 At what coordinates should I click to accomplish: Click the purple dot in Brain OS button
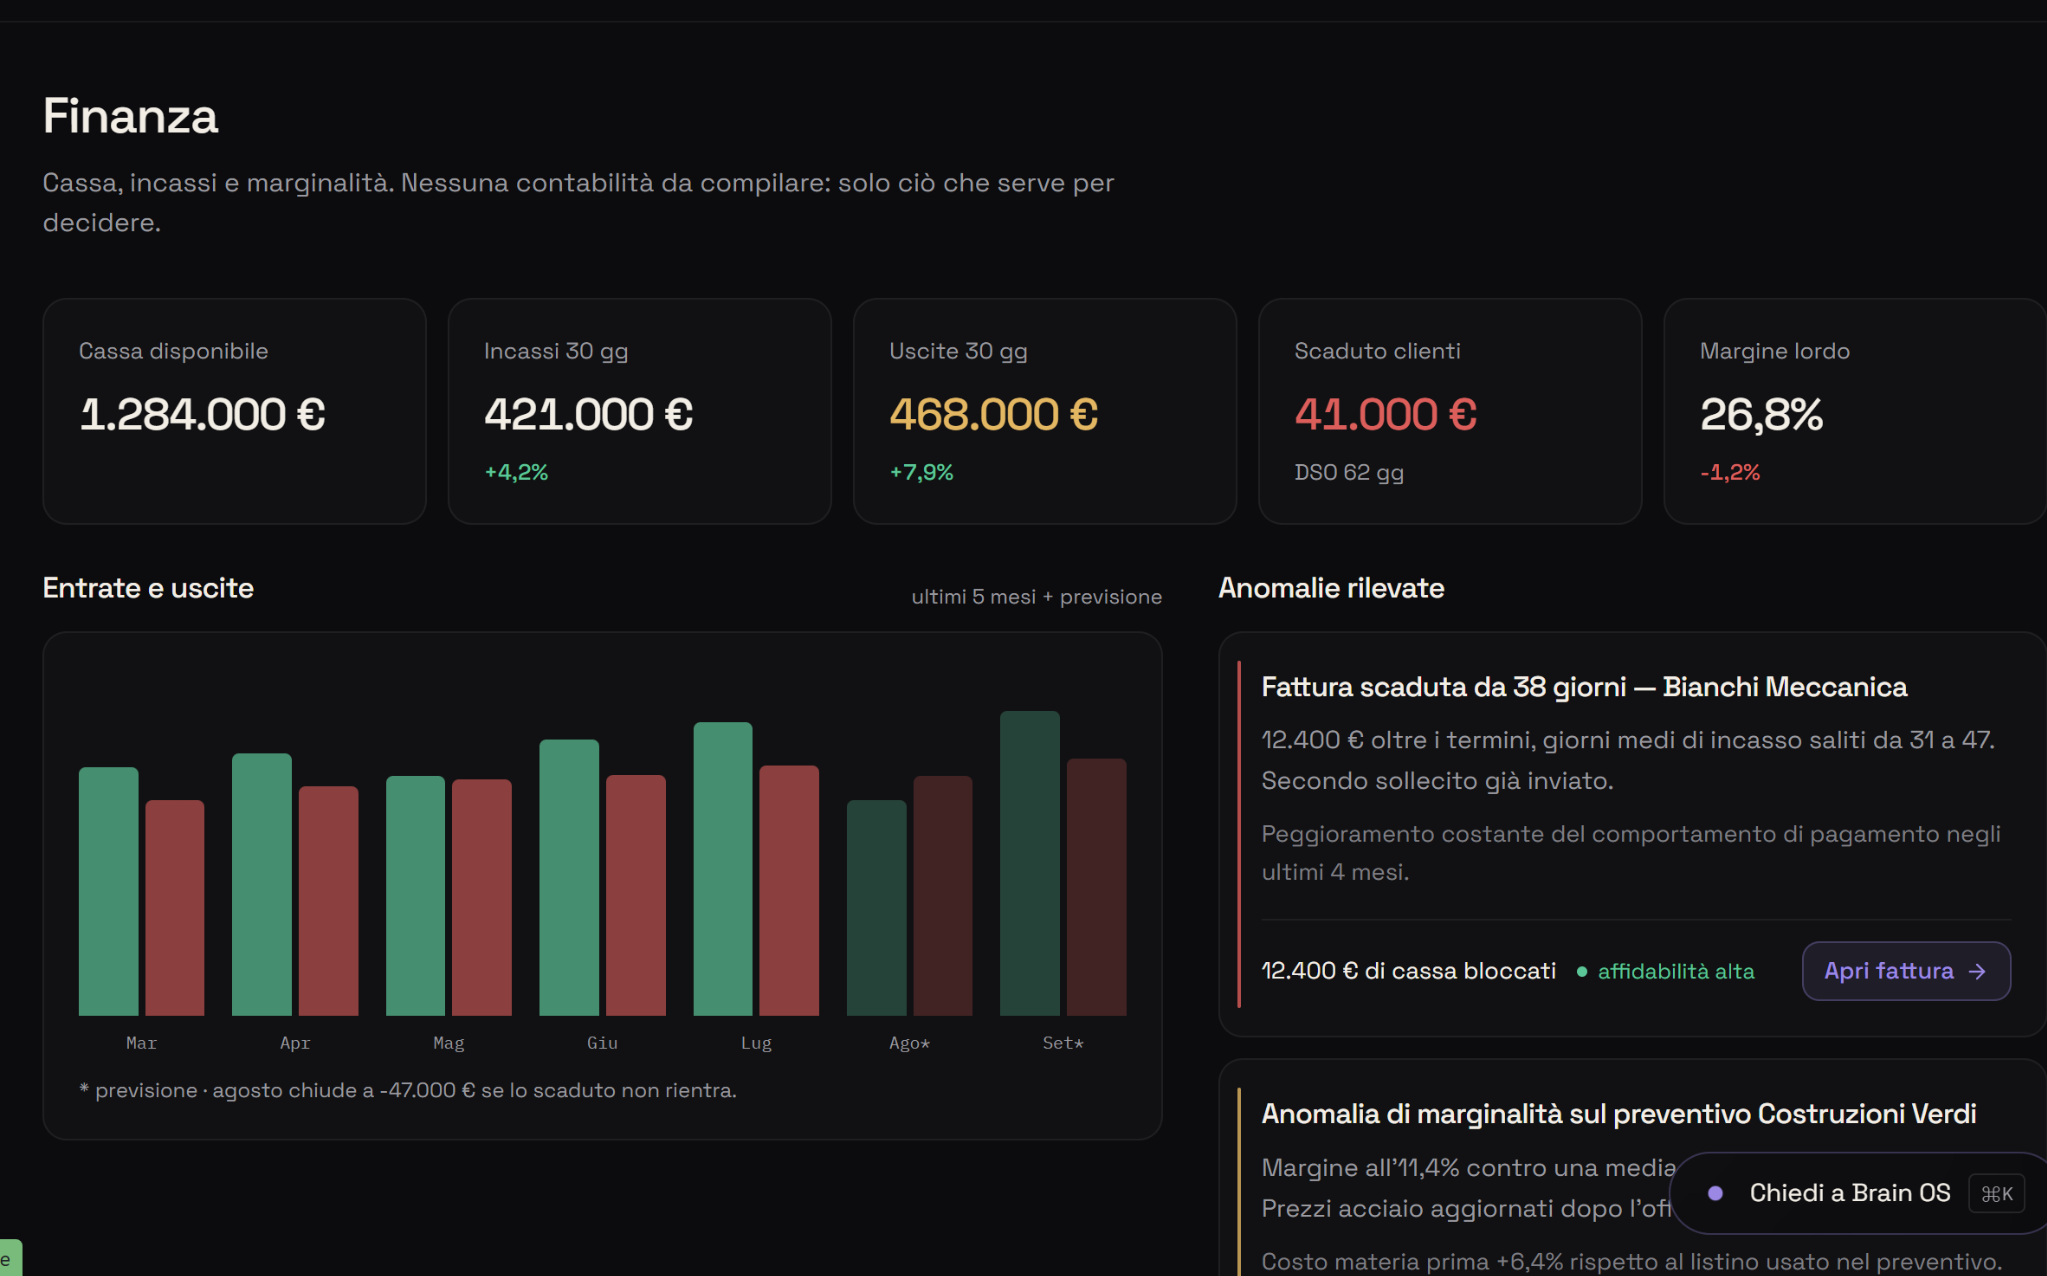[x=1715, y=1193]
